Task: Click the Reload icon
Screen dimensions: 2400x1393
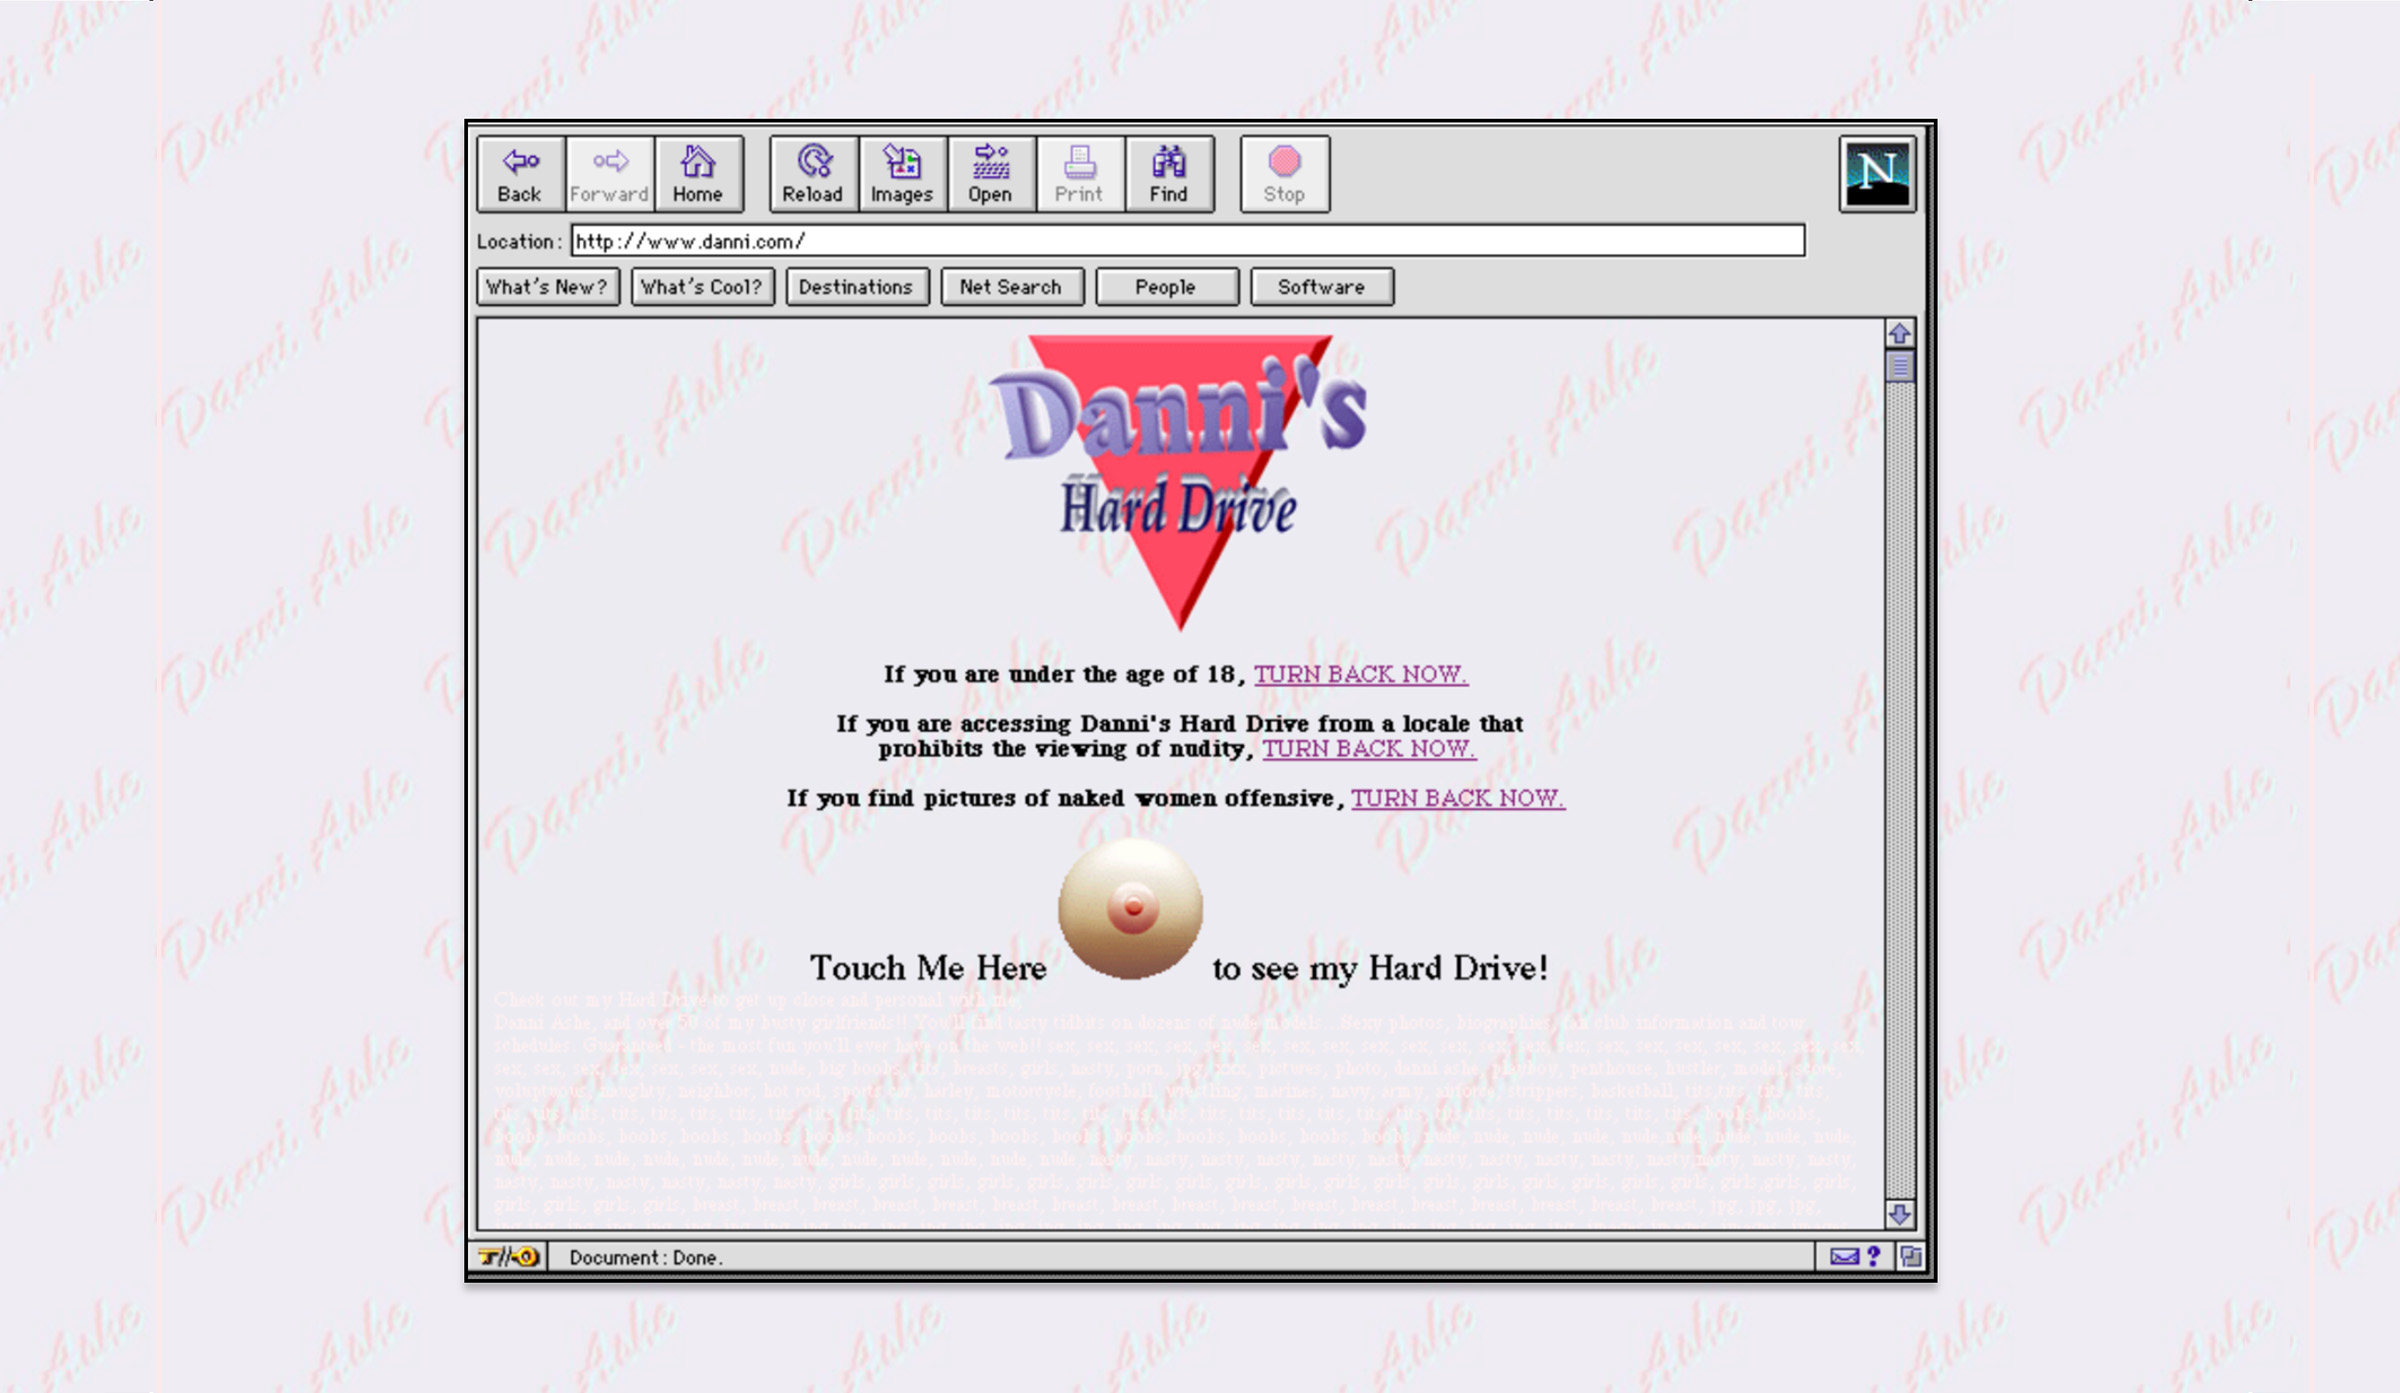Action: 812,174
